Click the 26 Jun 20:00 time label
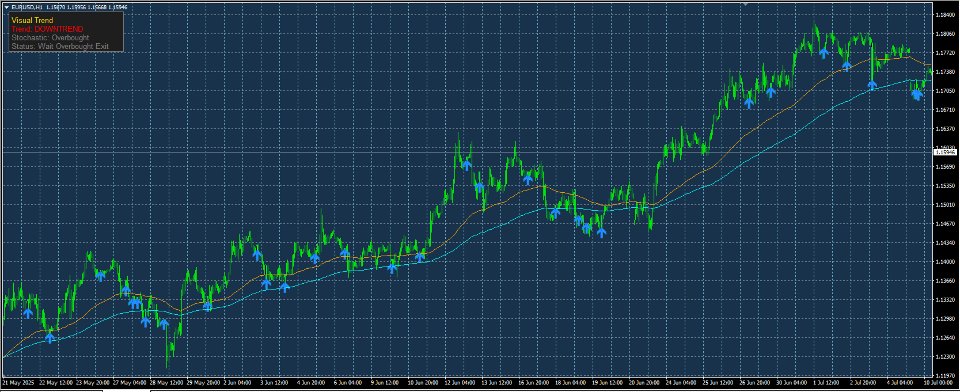 click(756, 382)
